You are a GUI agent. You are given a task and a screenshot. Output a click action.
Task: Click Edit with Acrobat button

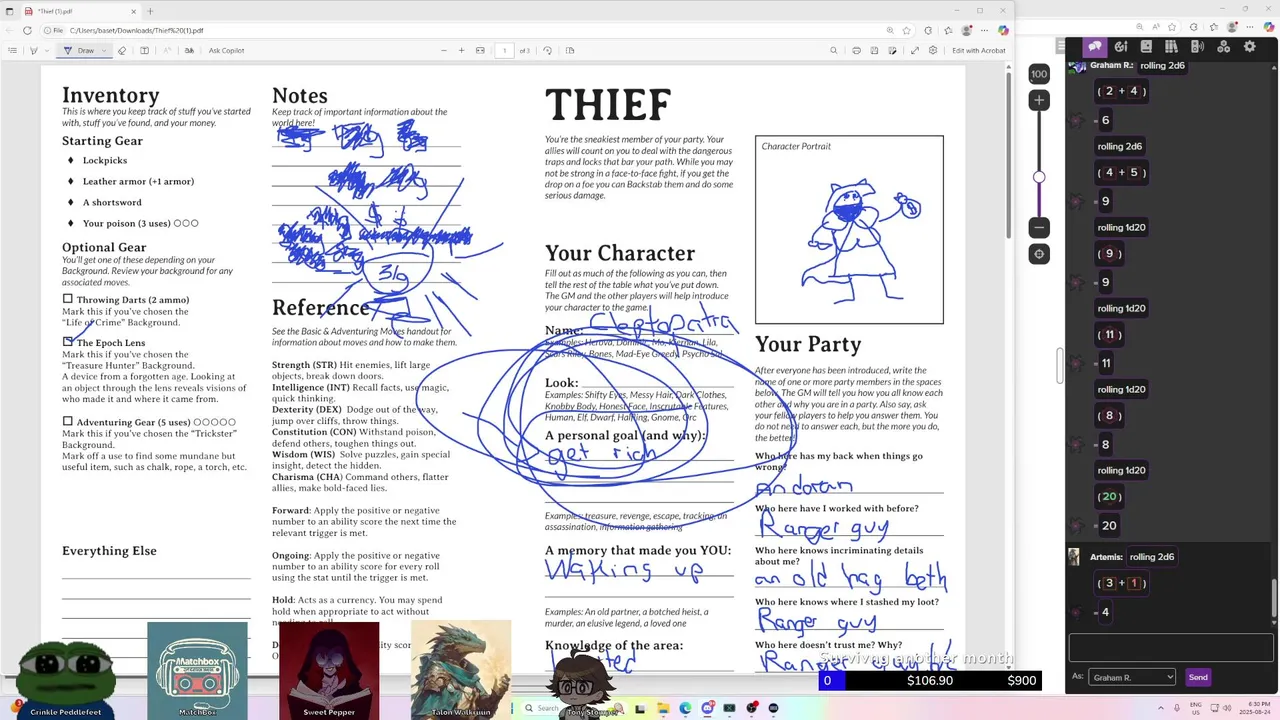(x=978, y=50)
